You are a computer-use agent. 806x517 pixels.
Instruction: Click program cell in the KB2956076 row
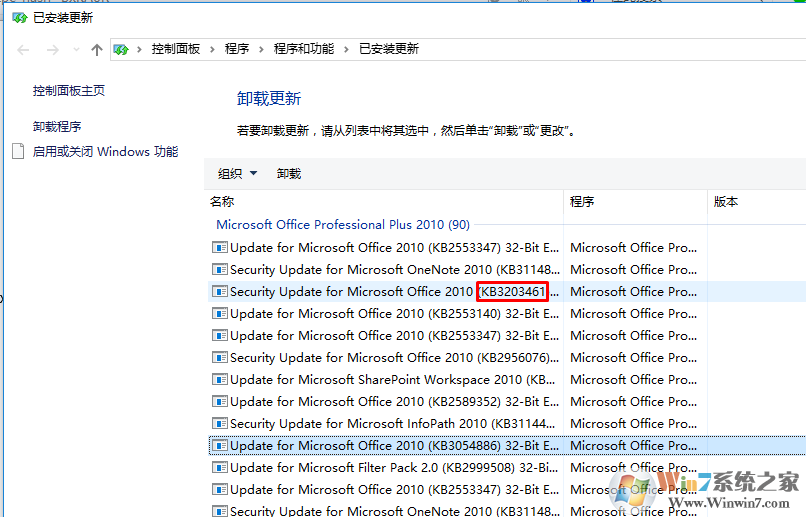coord(634,358)
